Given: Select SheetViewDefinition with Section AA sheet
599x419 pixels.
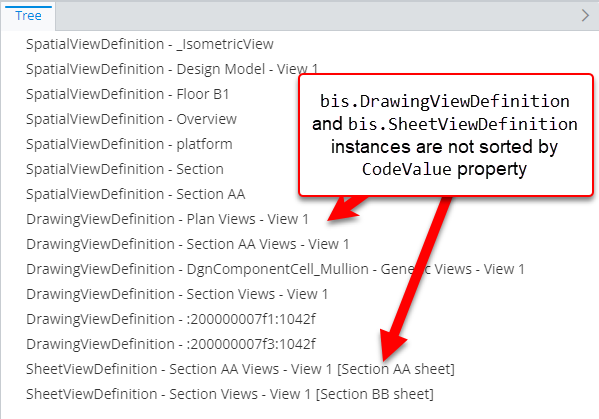Looking at the screenshot, I should 240,369.
